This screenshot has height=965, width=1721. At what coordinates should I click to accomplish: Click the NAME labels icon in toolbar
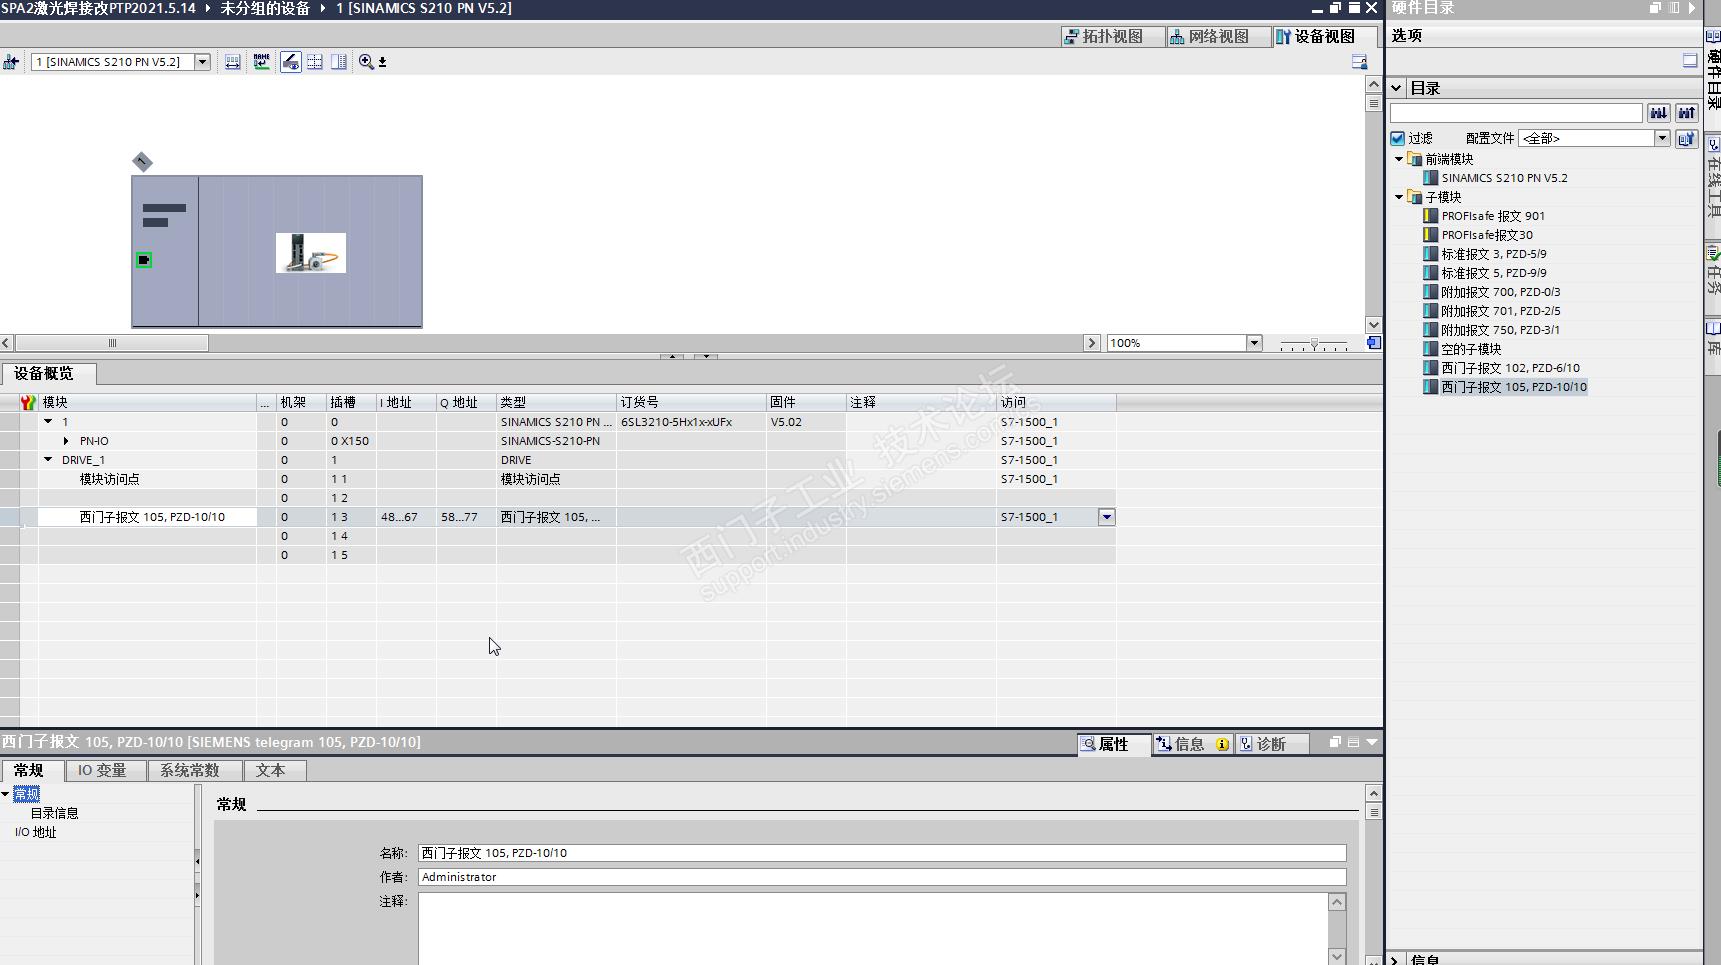[x=261, y=62]
